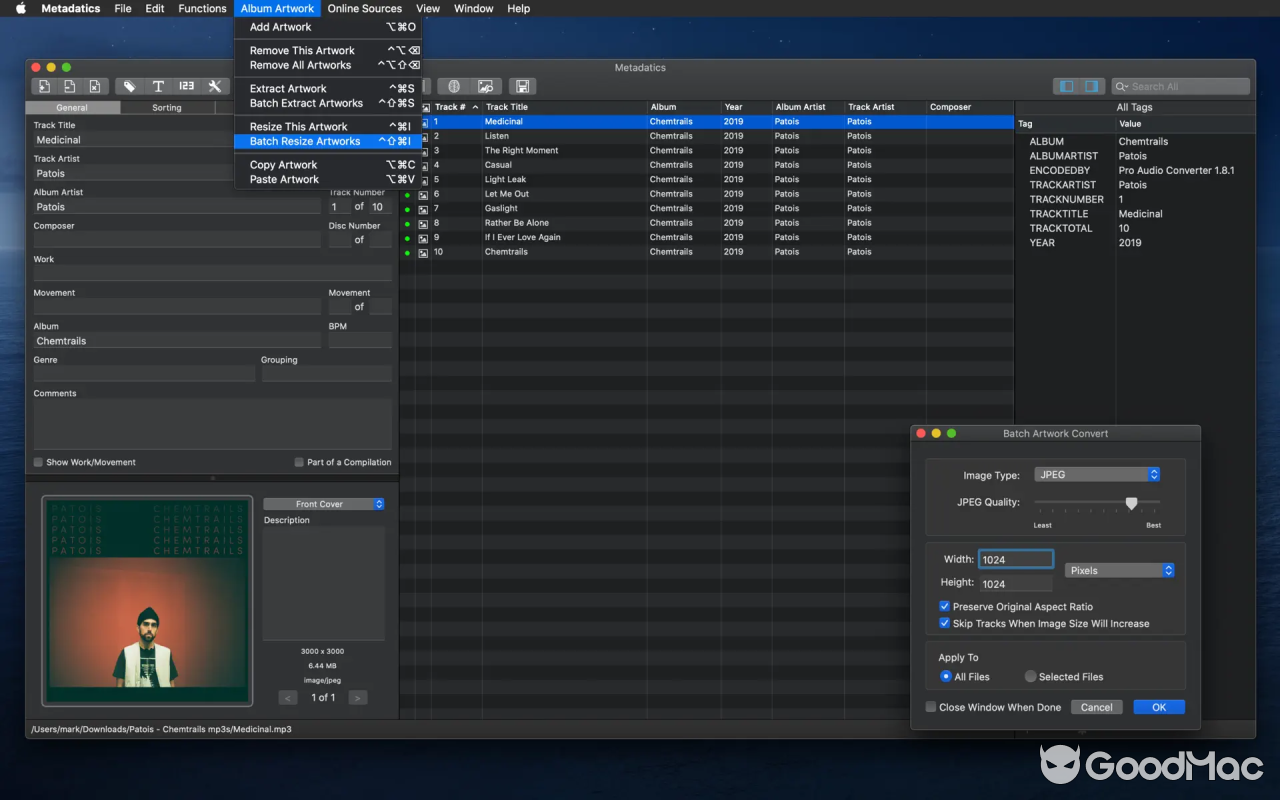The width and height of the screenshot is (1280, 800).
Task: Cancel the Batch Artwork Convert dialog
Action: click(x=1096, y=706)
